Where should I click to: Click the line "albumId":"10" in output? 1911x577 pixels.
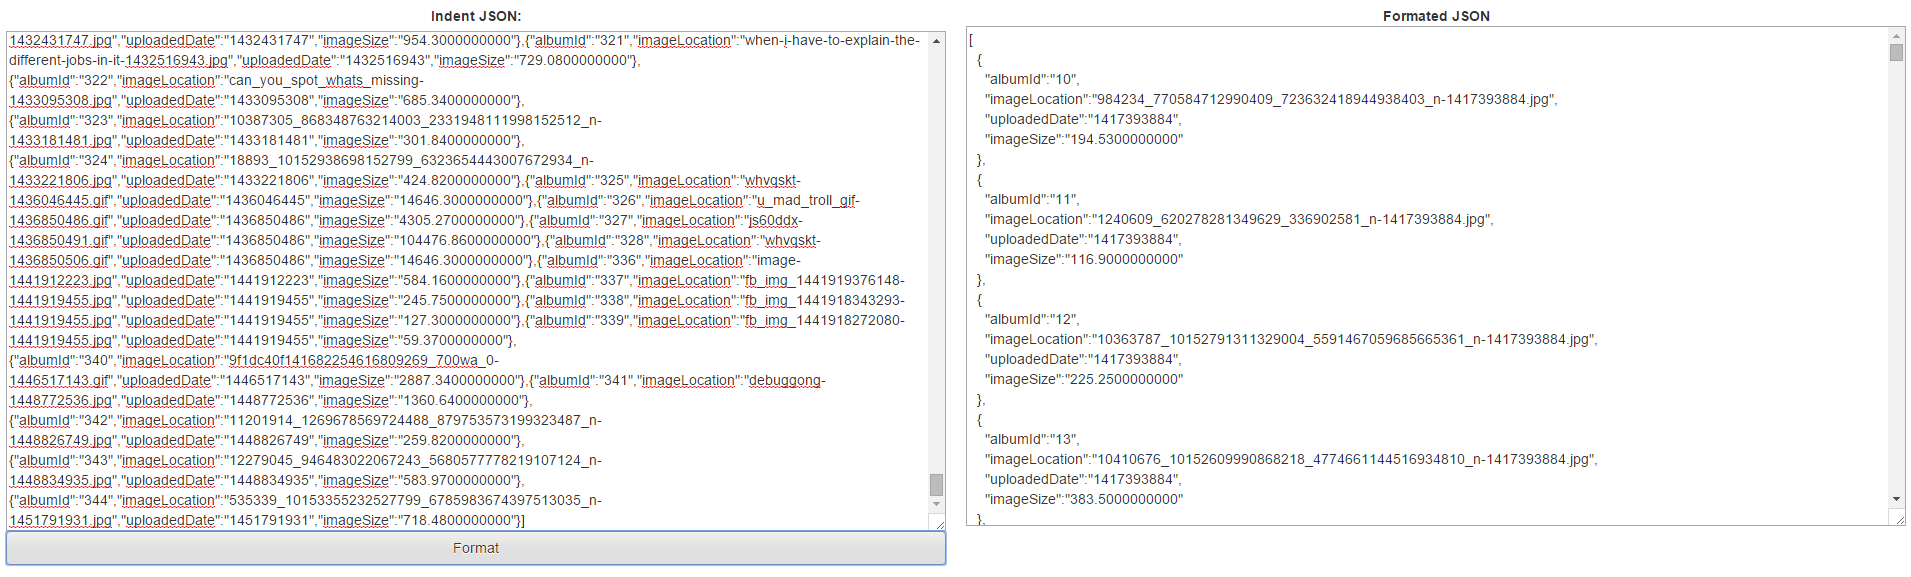click(1032, 79)
